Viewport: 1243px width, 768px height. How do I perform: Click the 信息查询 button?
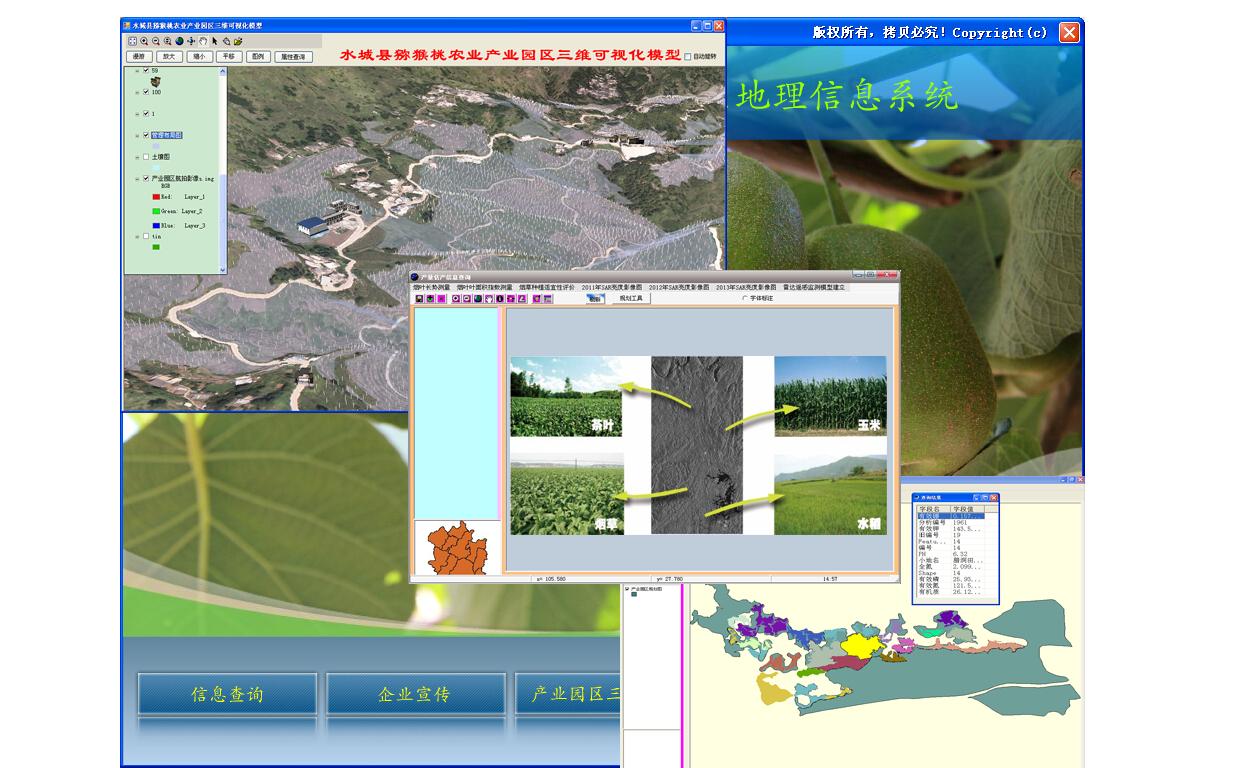(x=227, y=694)
